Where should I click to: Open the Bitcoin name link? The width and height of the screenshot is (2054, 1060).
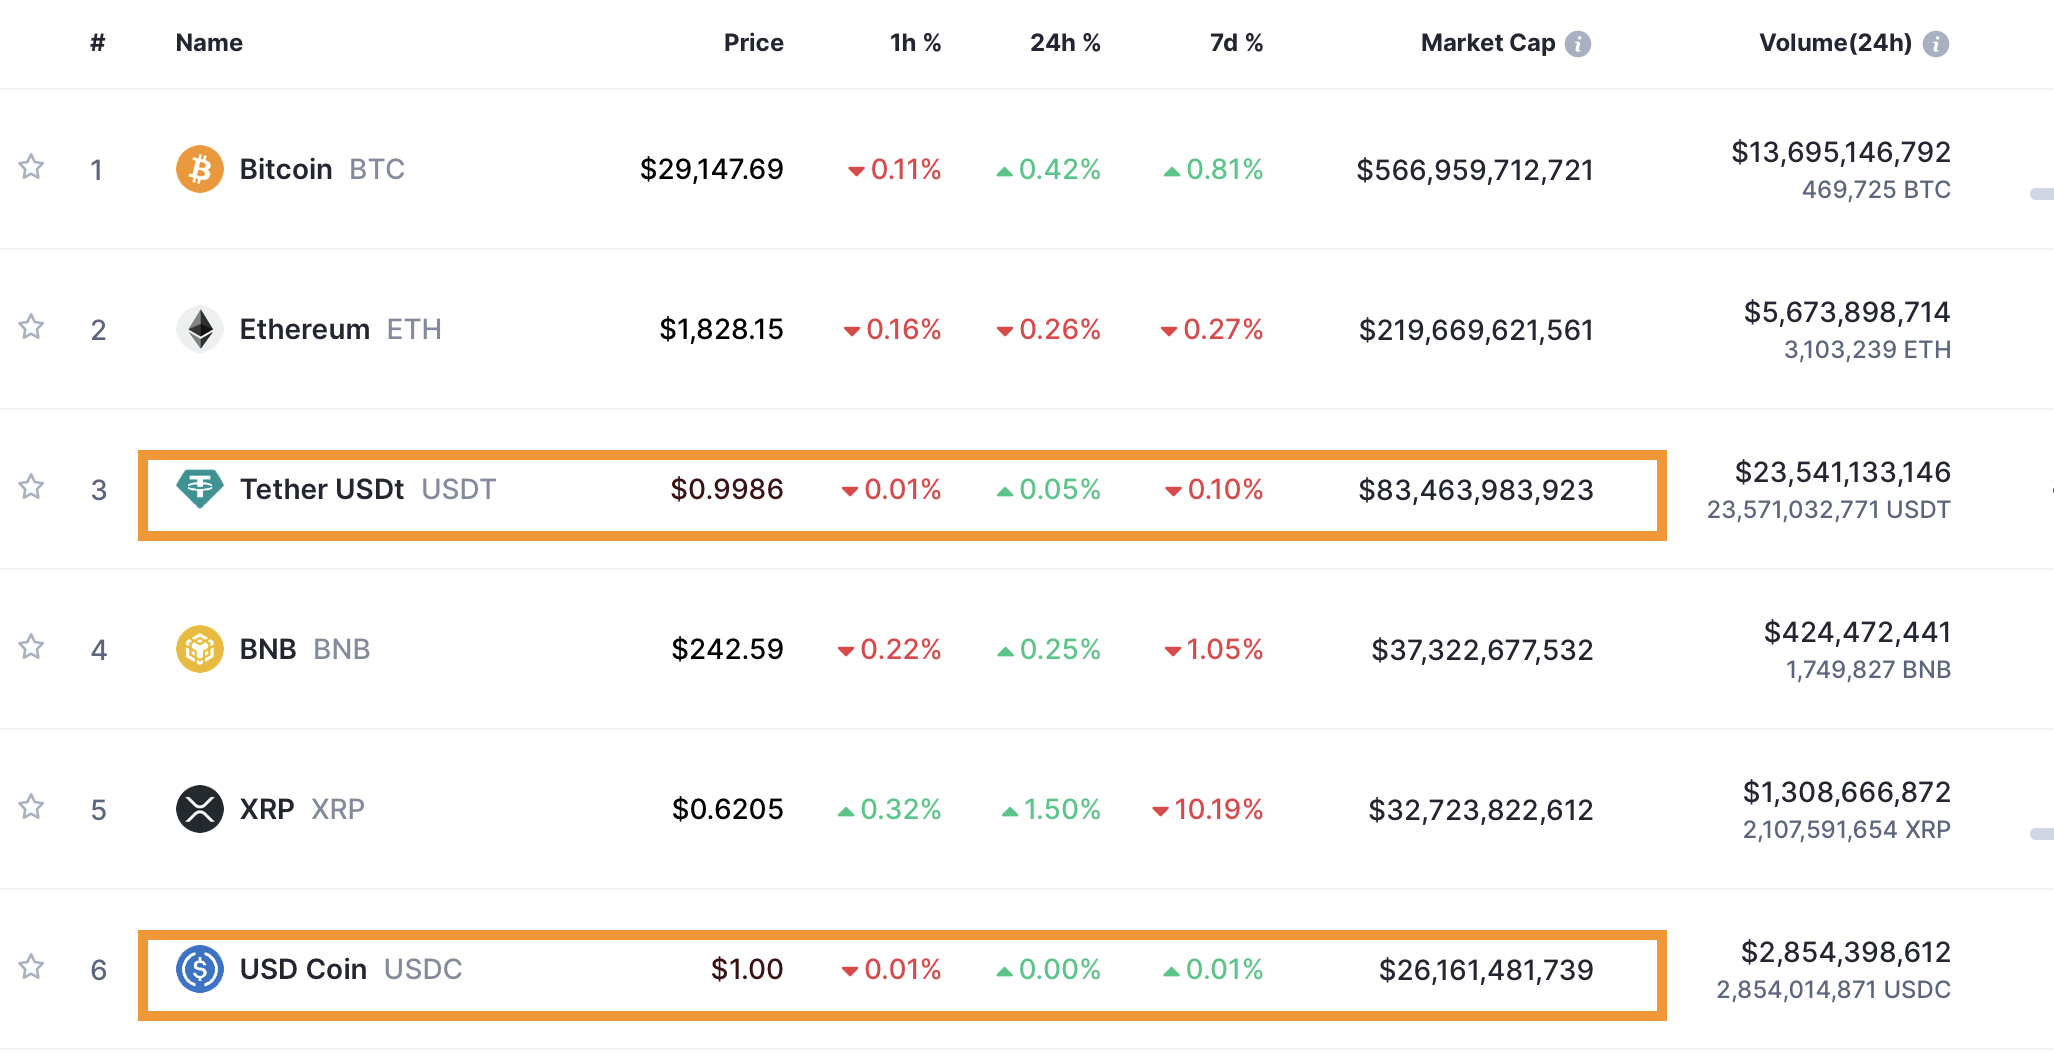pos(286,169)
